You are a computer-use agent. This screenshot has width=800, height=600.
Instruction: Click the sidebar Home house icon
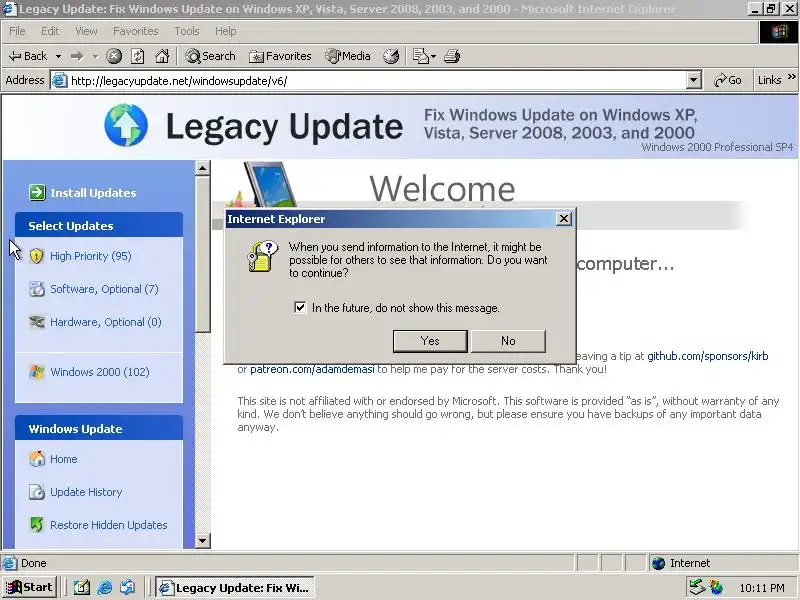[x=37, y=459]
